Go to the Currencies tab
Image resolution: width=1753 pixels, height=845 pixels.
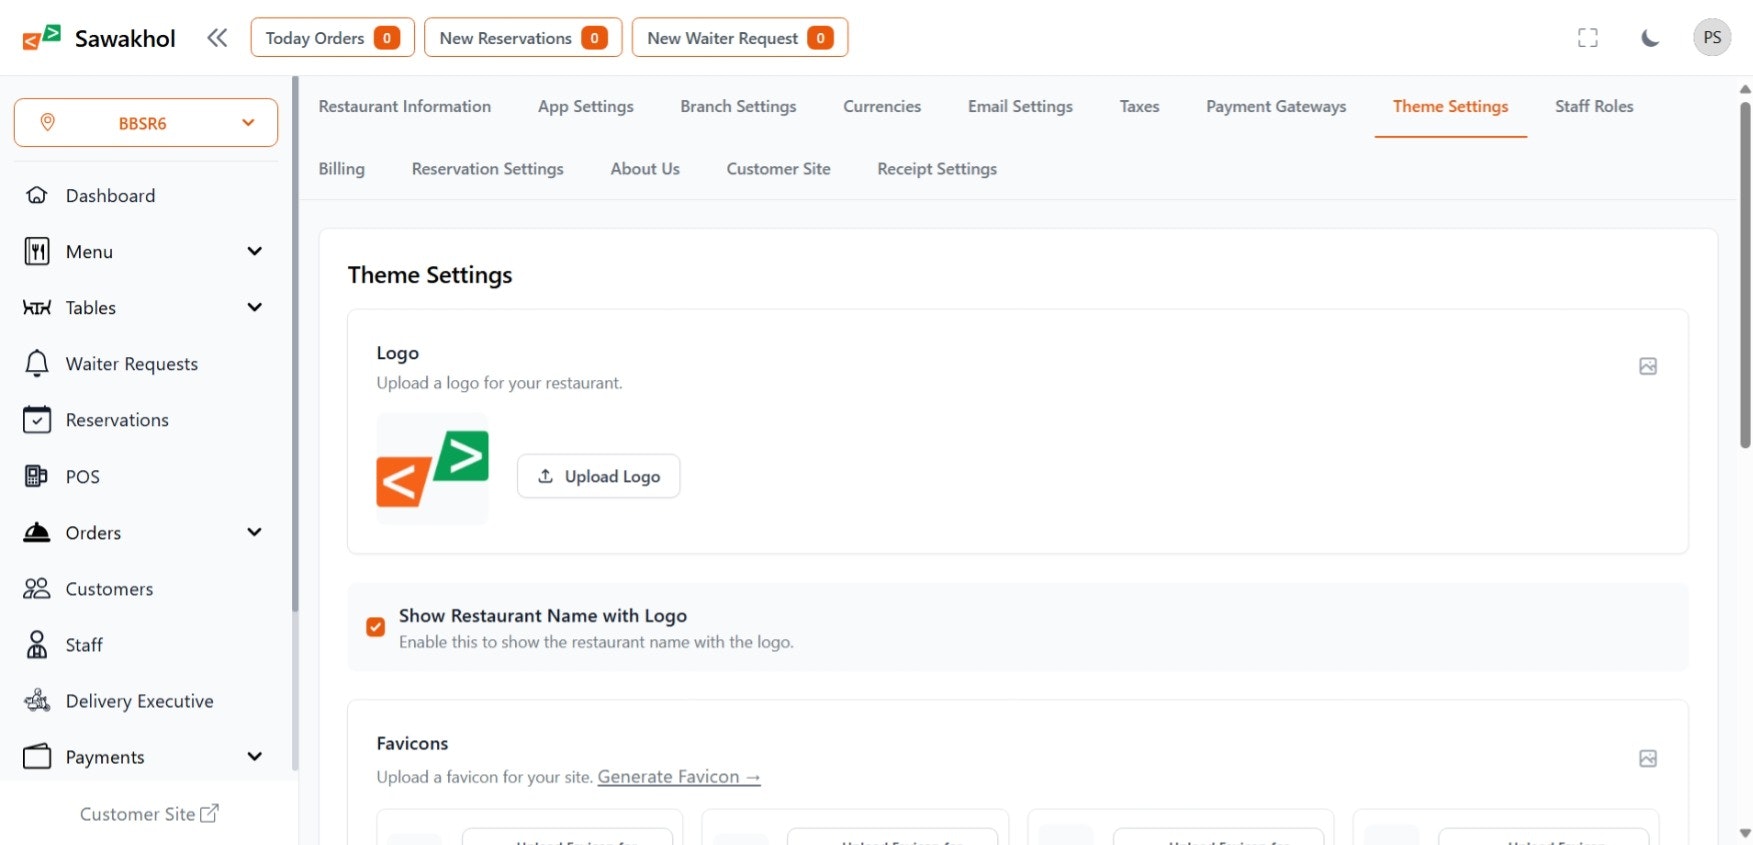coord(882,106)
